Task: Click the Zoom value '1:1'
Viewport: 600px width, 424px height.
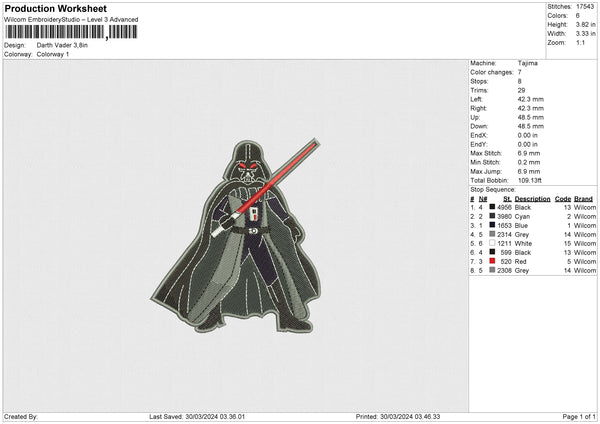Action: (580, 42)
